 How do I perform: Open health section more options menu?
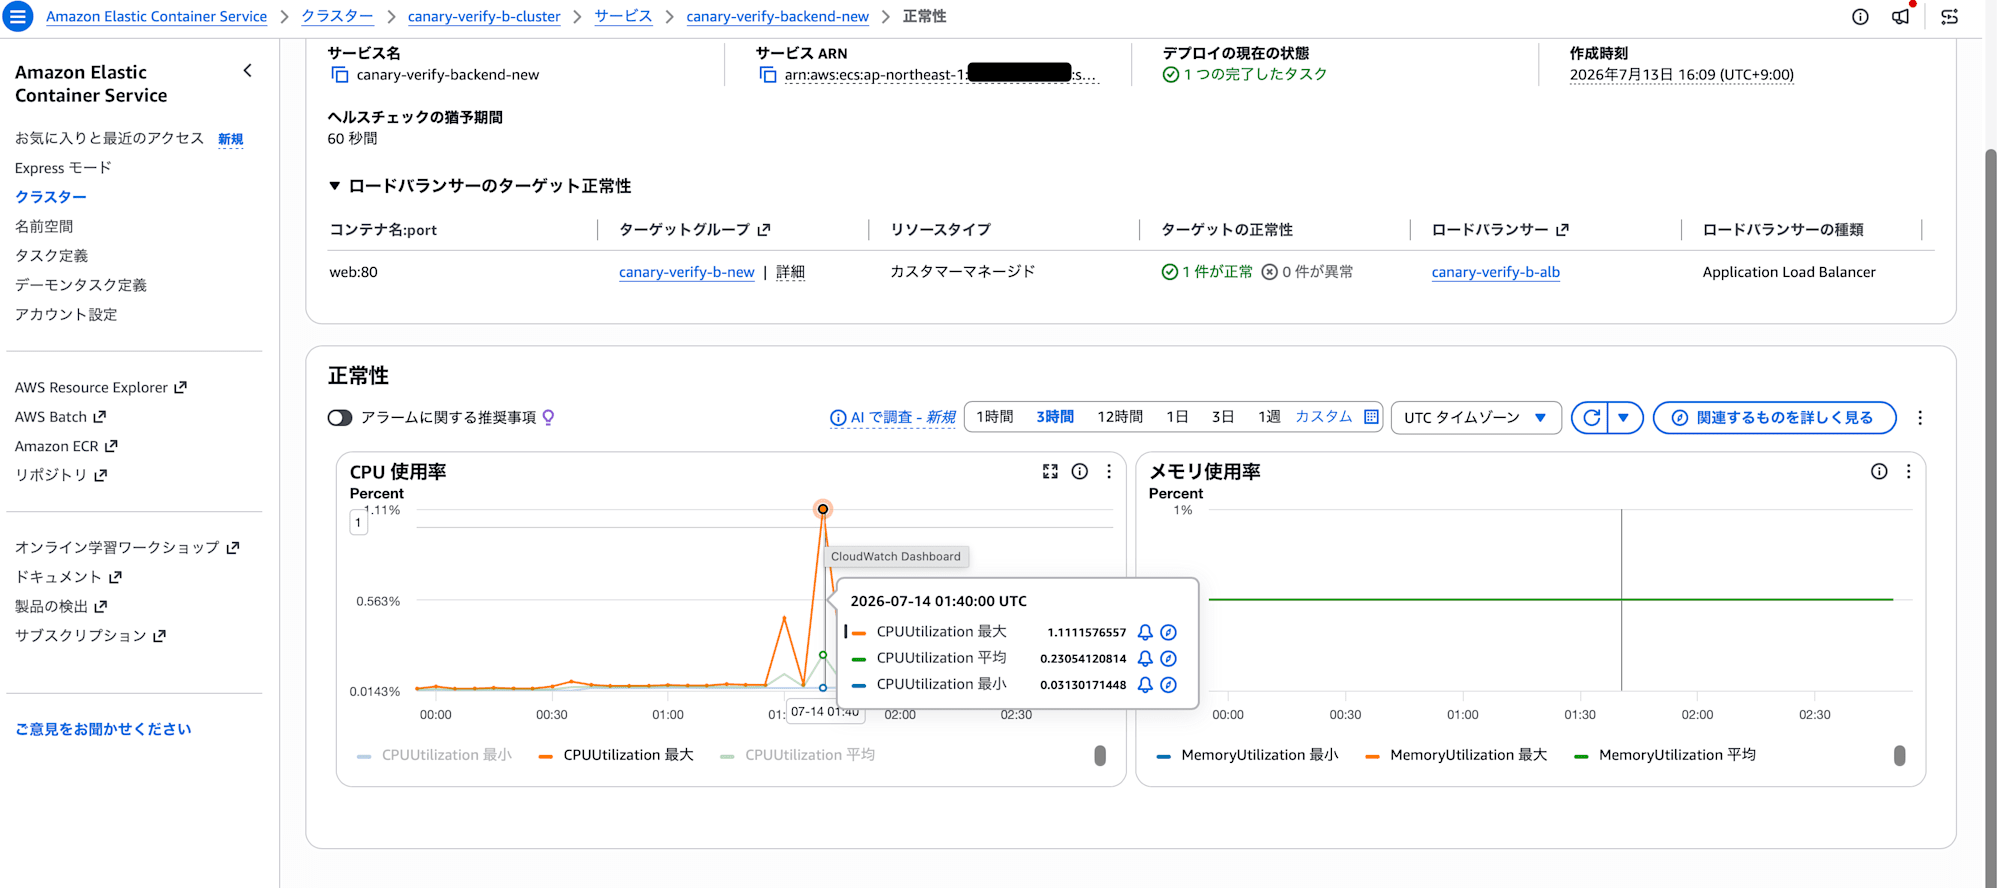click(x=1919, y=418)
